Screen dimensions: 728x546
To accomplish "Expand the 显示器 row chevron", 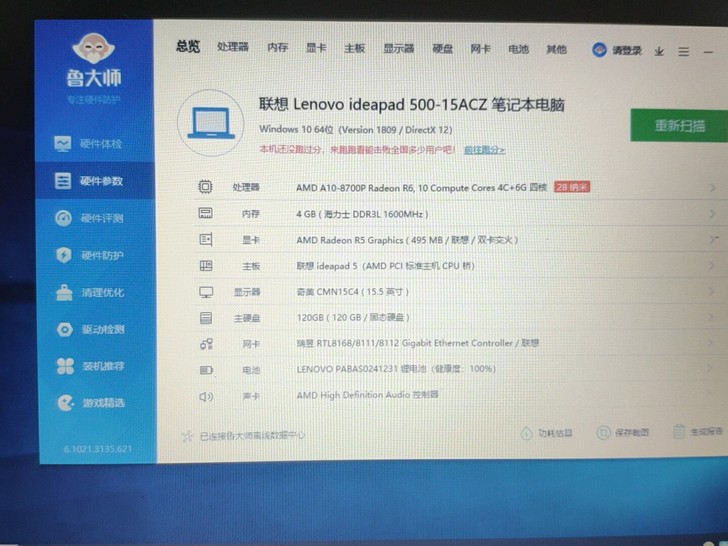I will (x=712, y=292).
